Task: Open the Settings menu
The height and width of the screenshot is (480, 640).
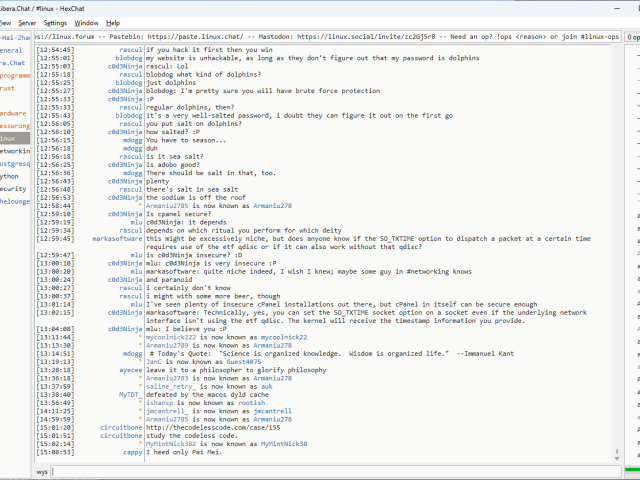Action: point(56,22)
